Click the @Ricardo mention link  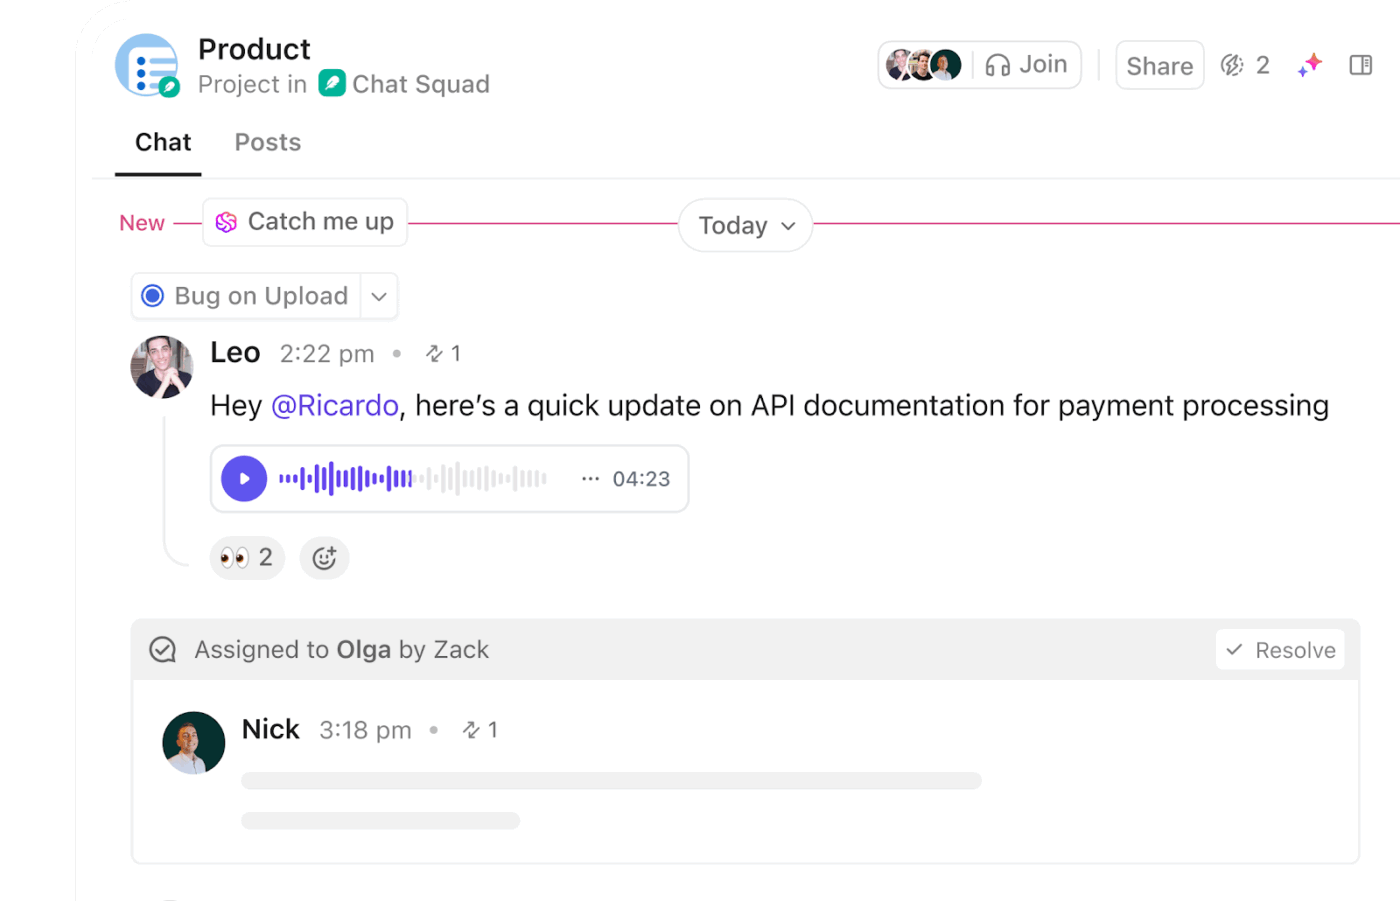[335, 405]
